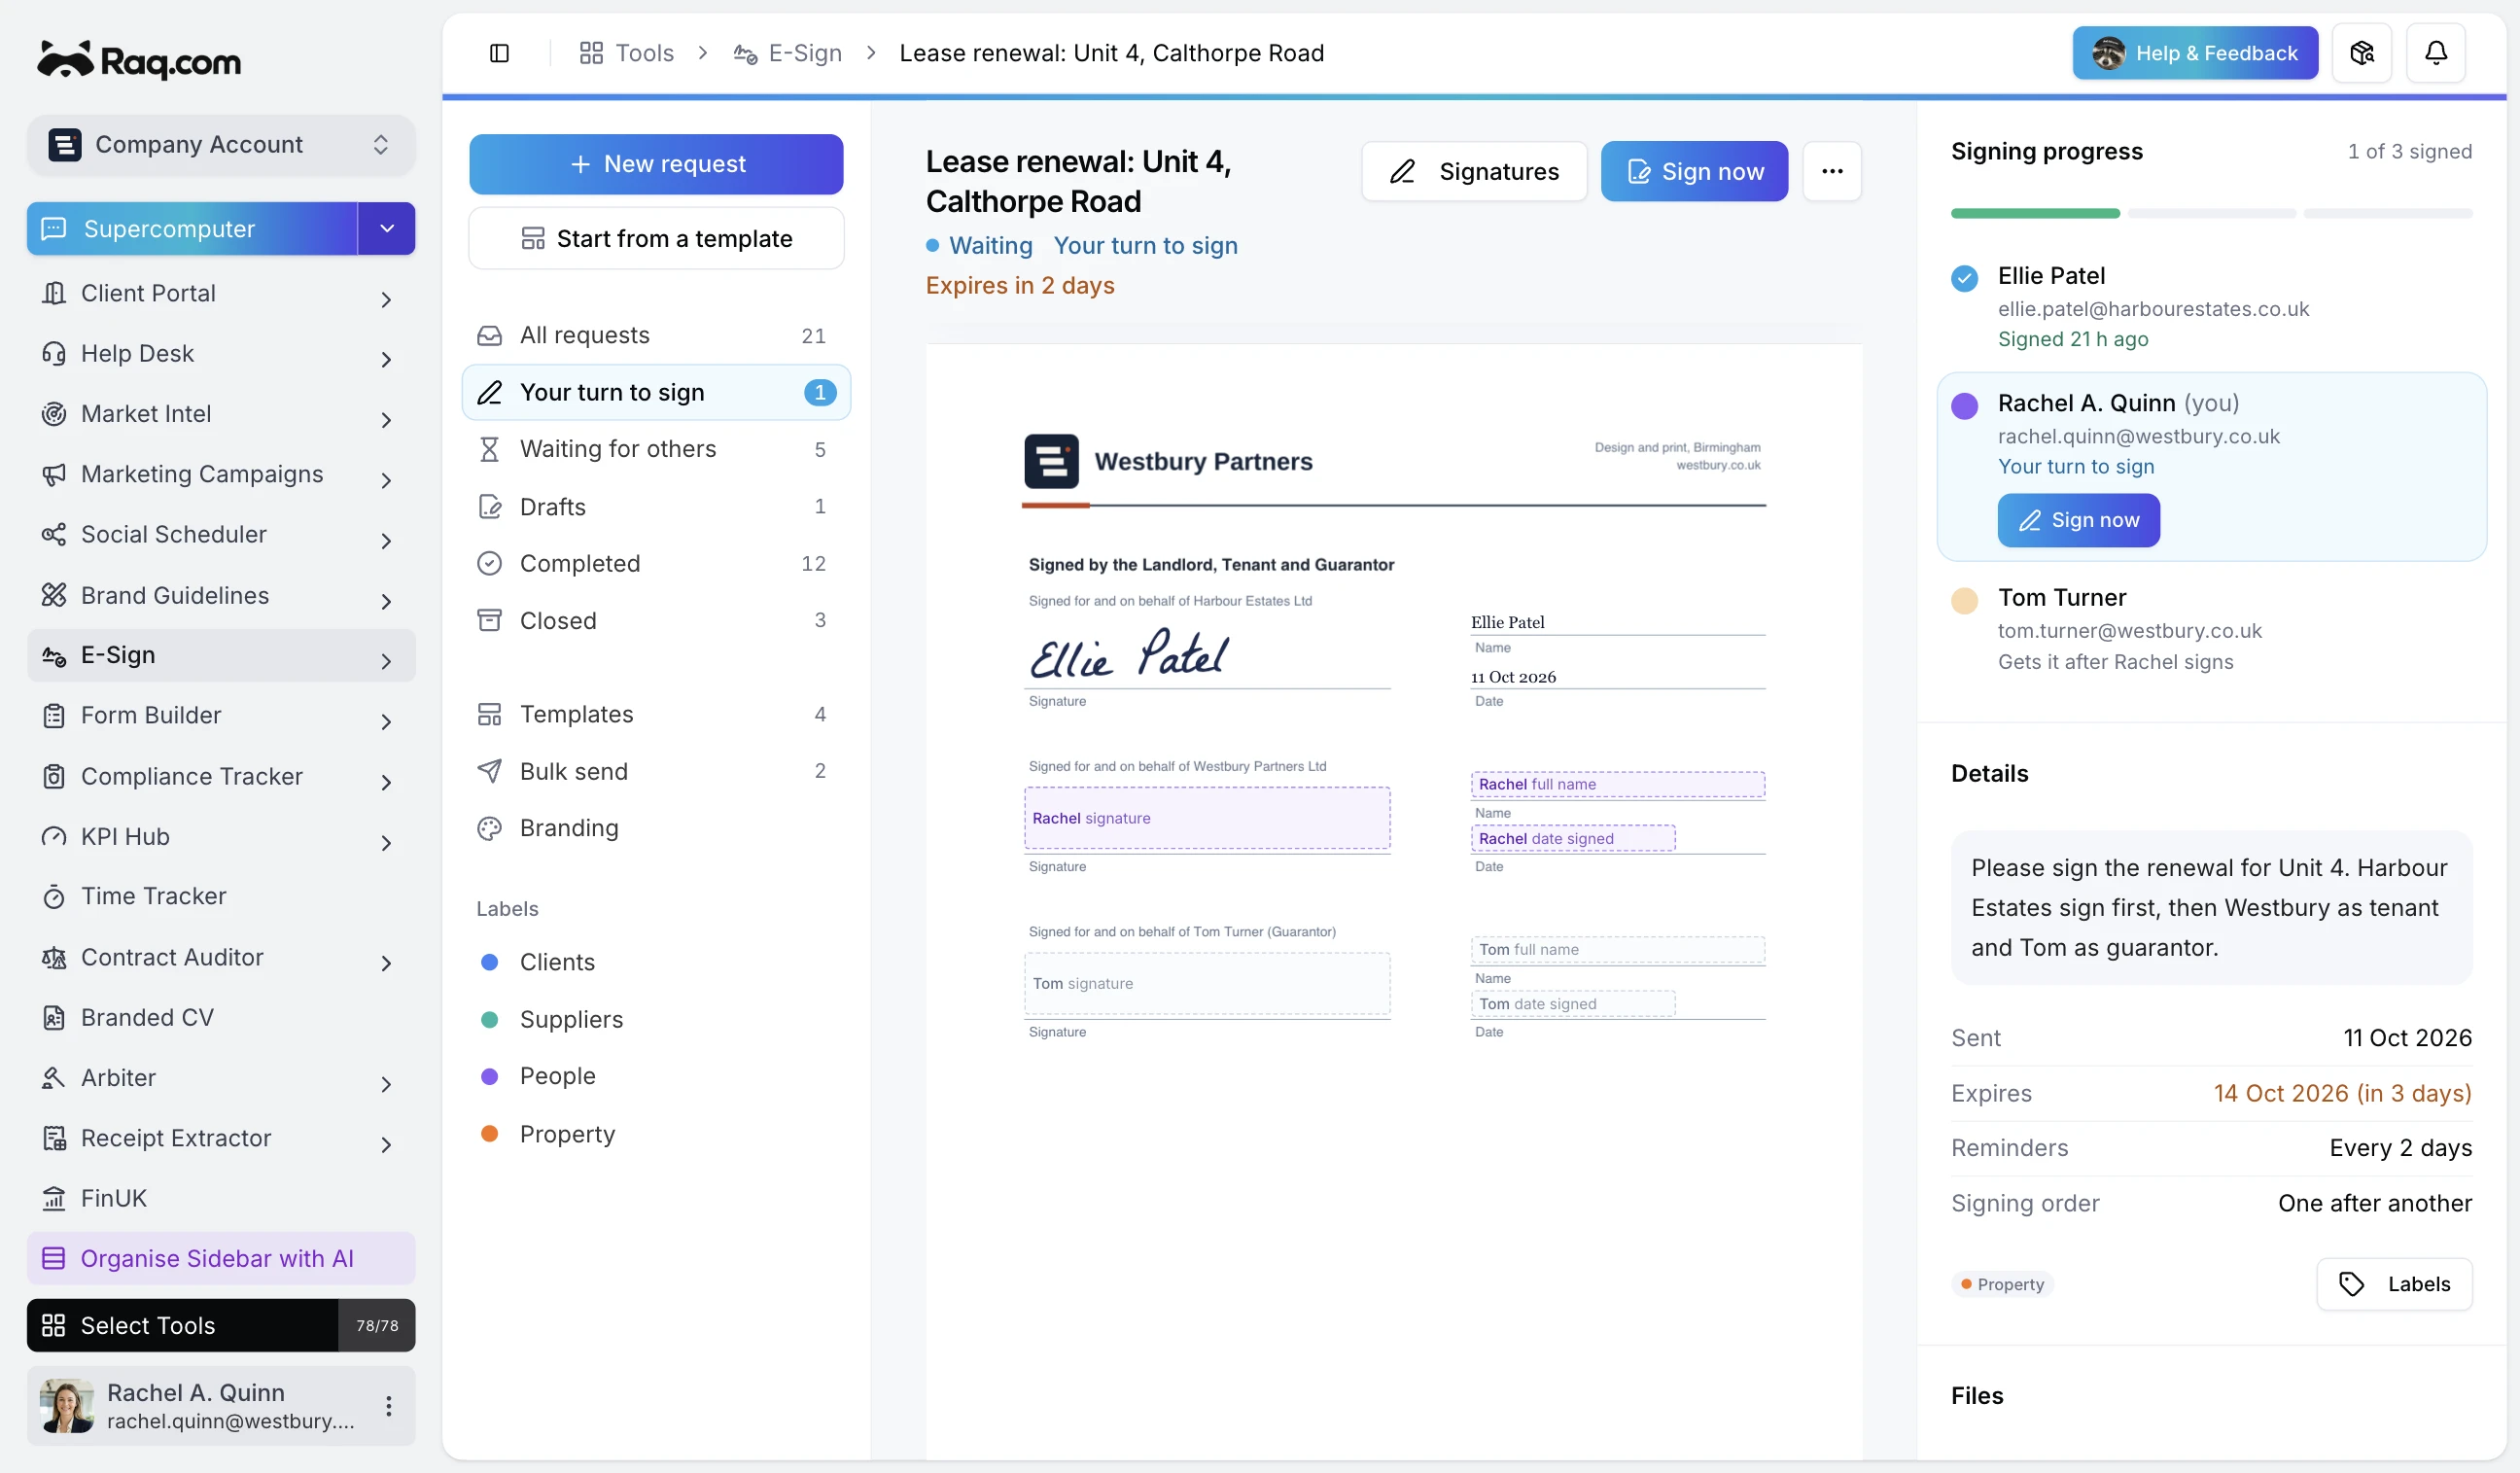Open Branding settings
Image resolution: width=2520 pixels, height=1473 pixels.
tap(656, 828)
